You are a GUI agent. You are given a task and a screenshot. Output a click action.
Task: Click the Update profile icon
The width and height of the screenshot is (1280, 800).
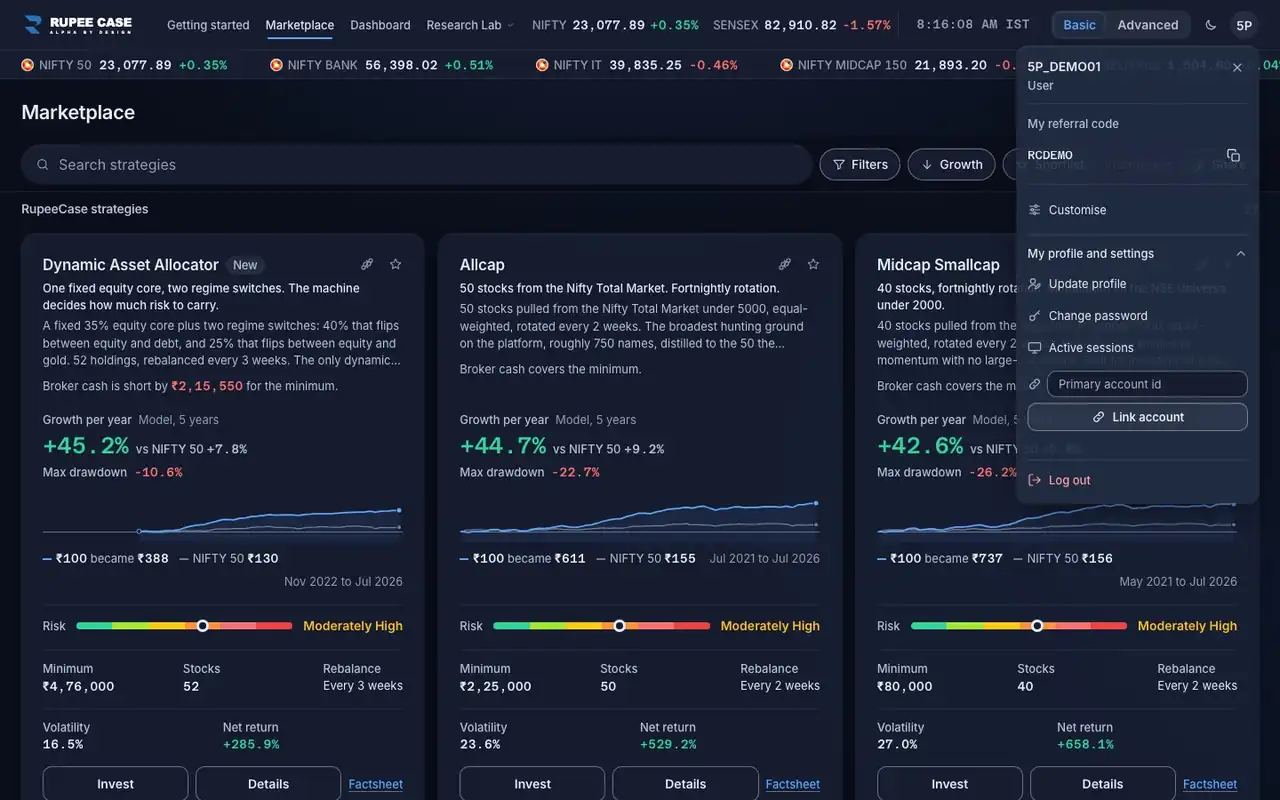1035,284
